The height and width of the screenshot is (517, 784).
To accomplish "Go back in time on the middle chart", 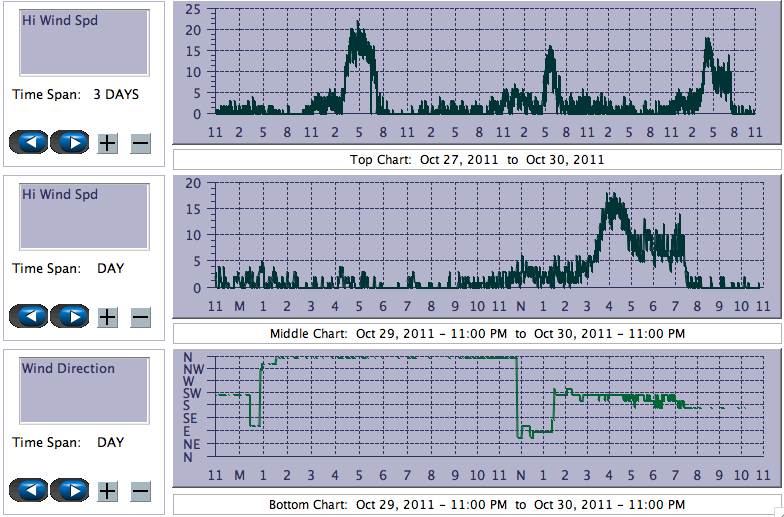I will (29, 317).
